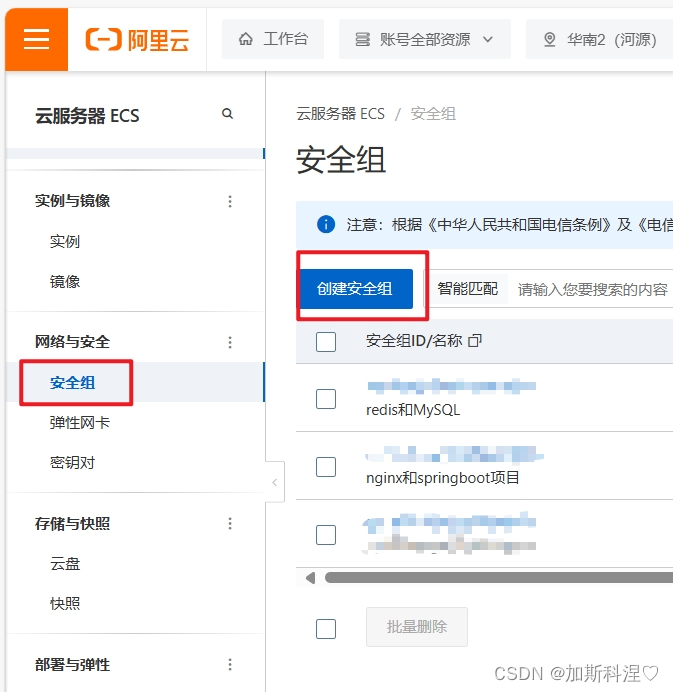Screen dimensions: 673x692
Task: Expand the 账号全部资源 dropdown
Action: click(425, 39)
